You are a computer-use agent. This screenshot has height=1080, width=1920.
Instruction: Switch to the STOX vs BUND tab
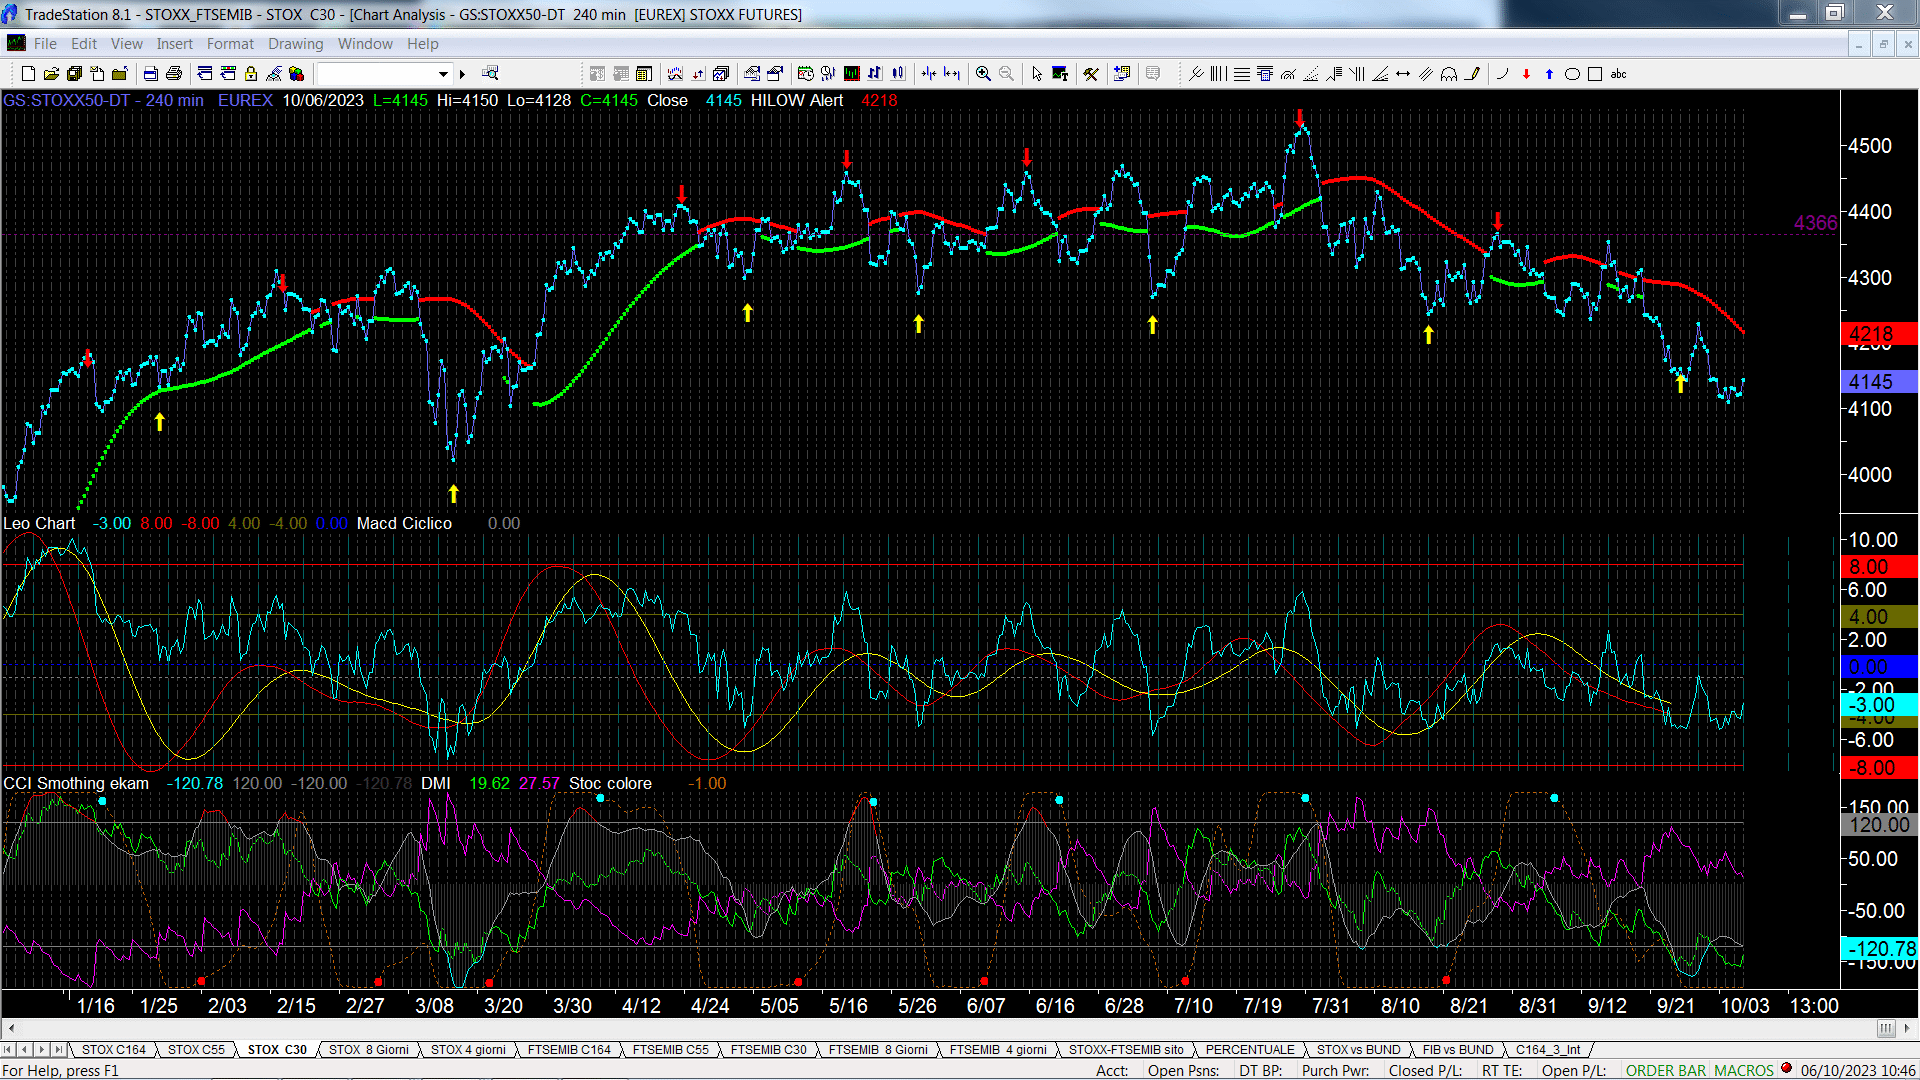pos(1358,1050)
